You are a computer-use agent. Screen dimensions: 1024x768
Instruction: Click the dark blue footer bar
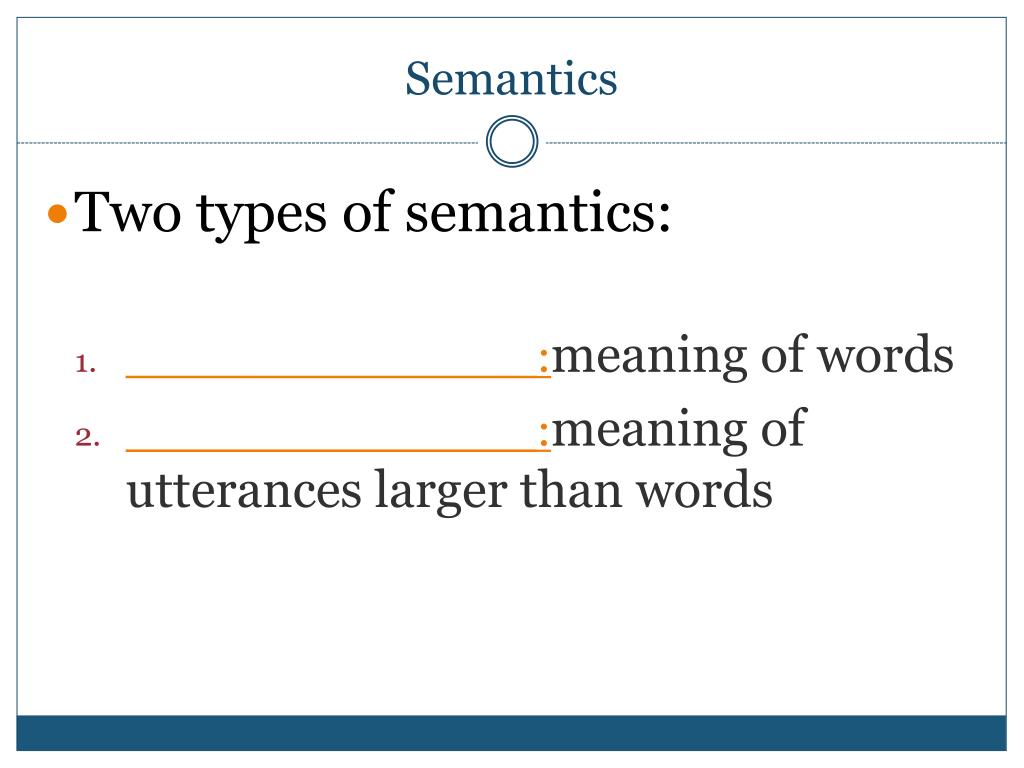511,733
